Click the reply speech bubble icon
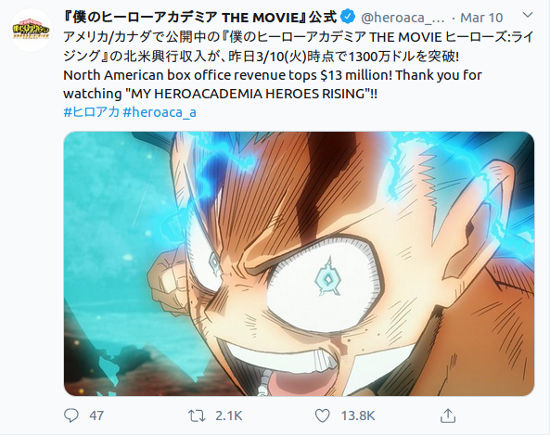 click(x=71, y=416)
